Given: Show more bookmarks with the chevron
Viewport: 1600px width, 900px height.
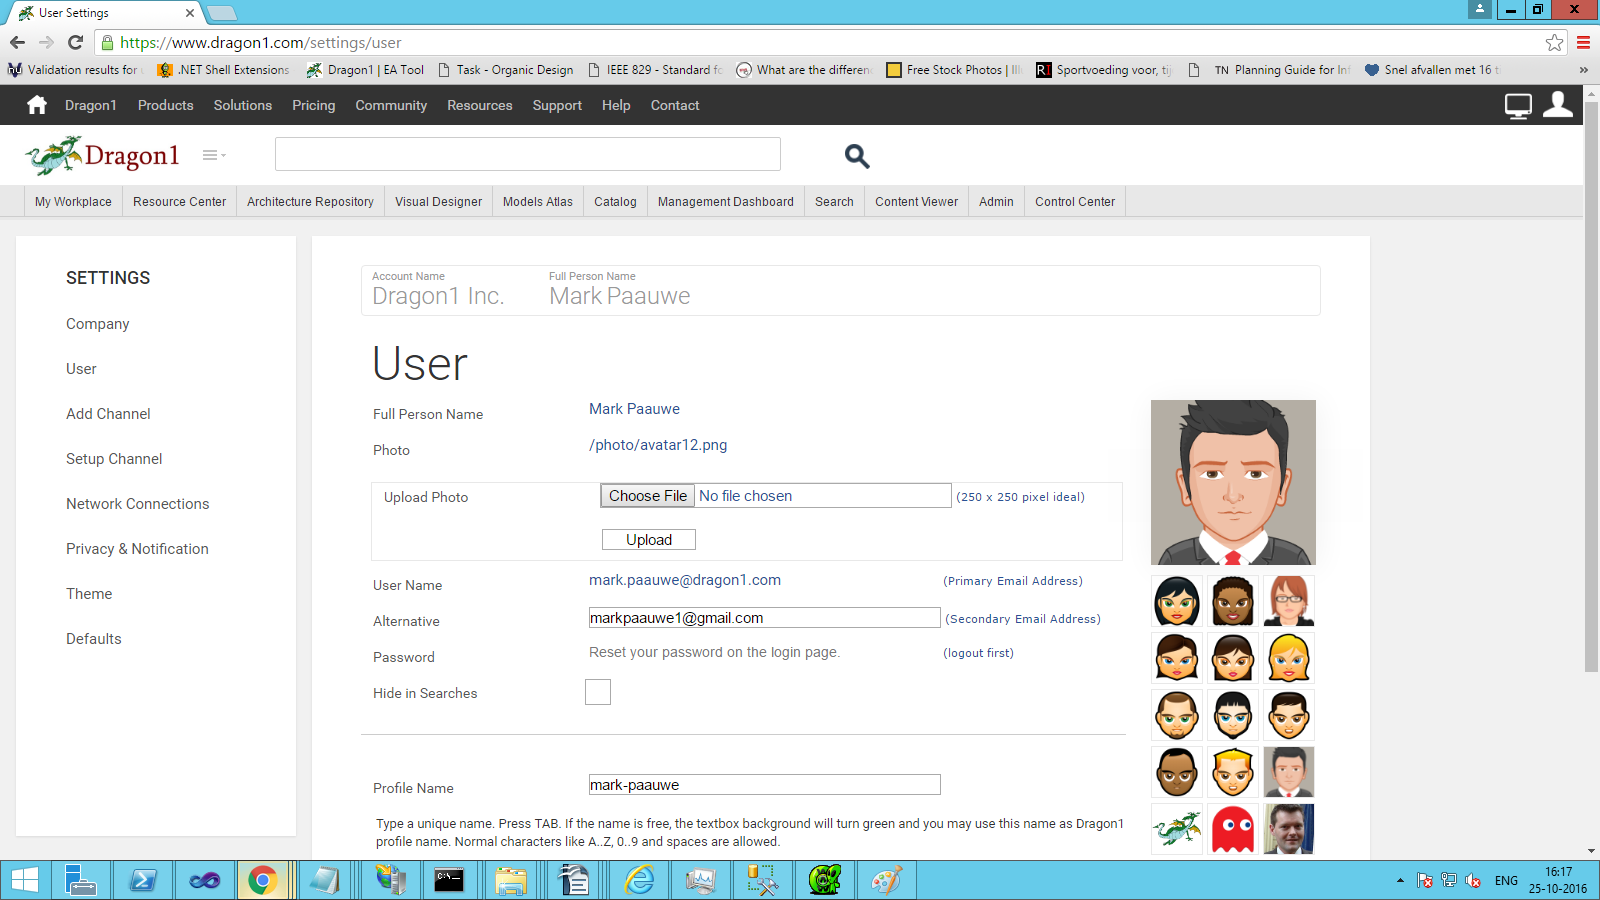Looking at the screenshot, I should (x=1583, y=70).
